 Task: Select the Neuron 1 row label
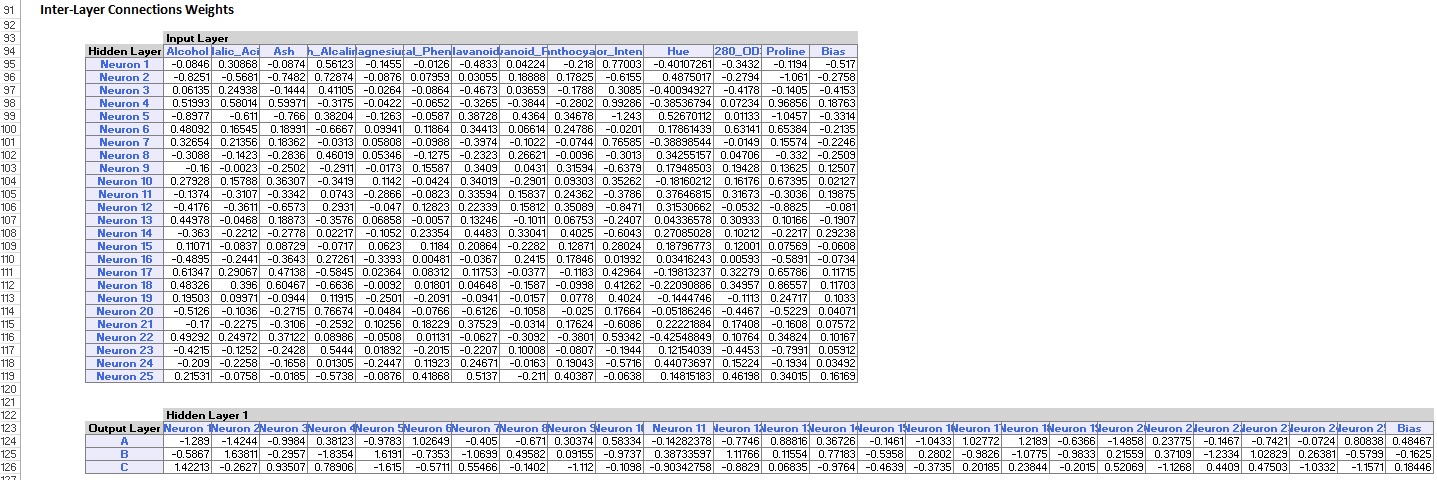click(x=125, y=64)
